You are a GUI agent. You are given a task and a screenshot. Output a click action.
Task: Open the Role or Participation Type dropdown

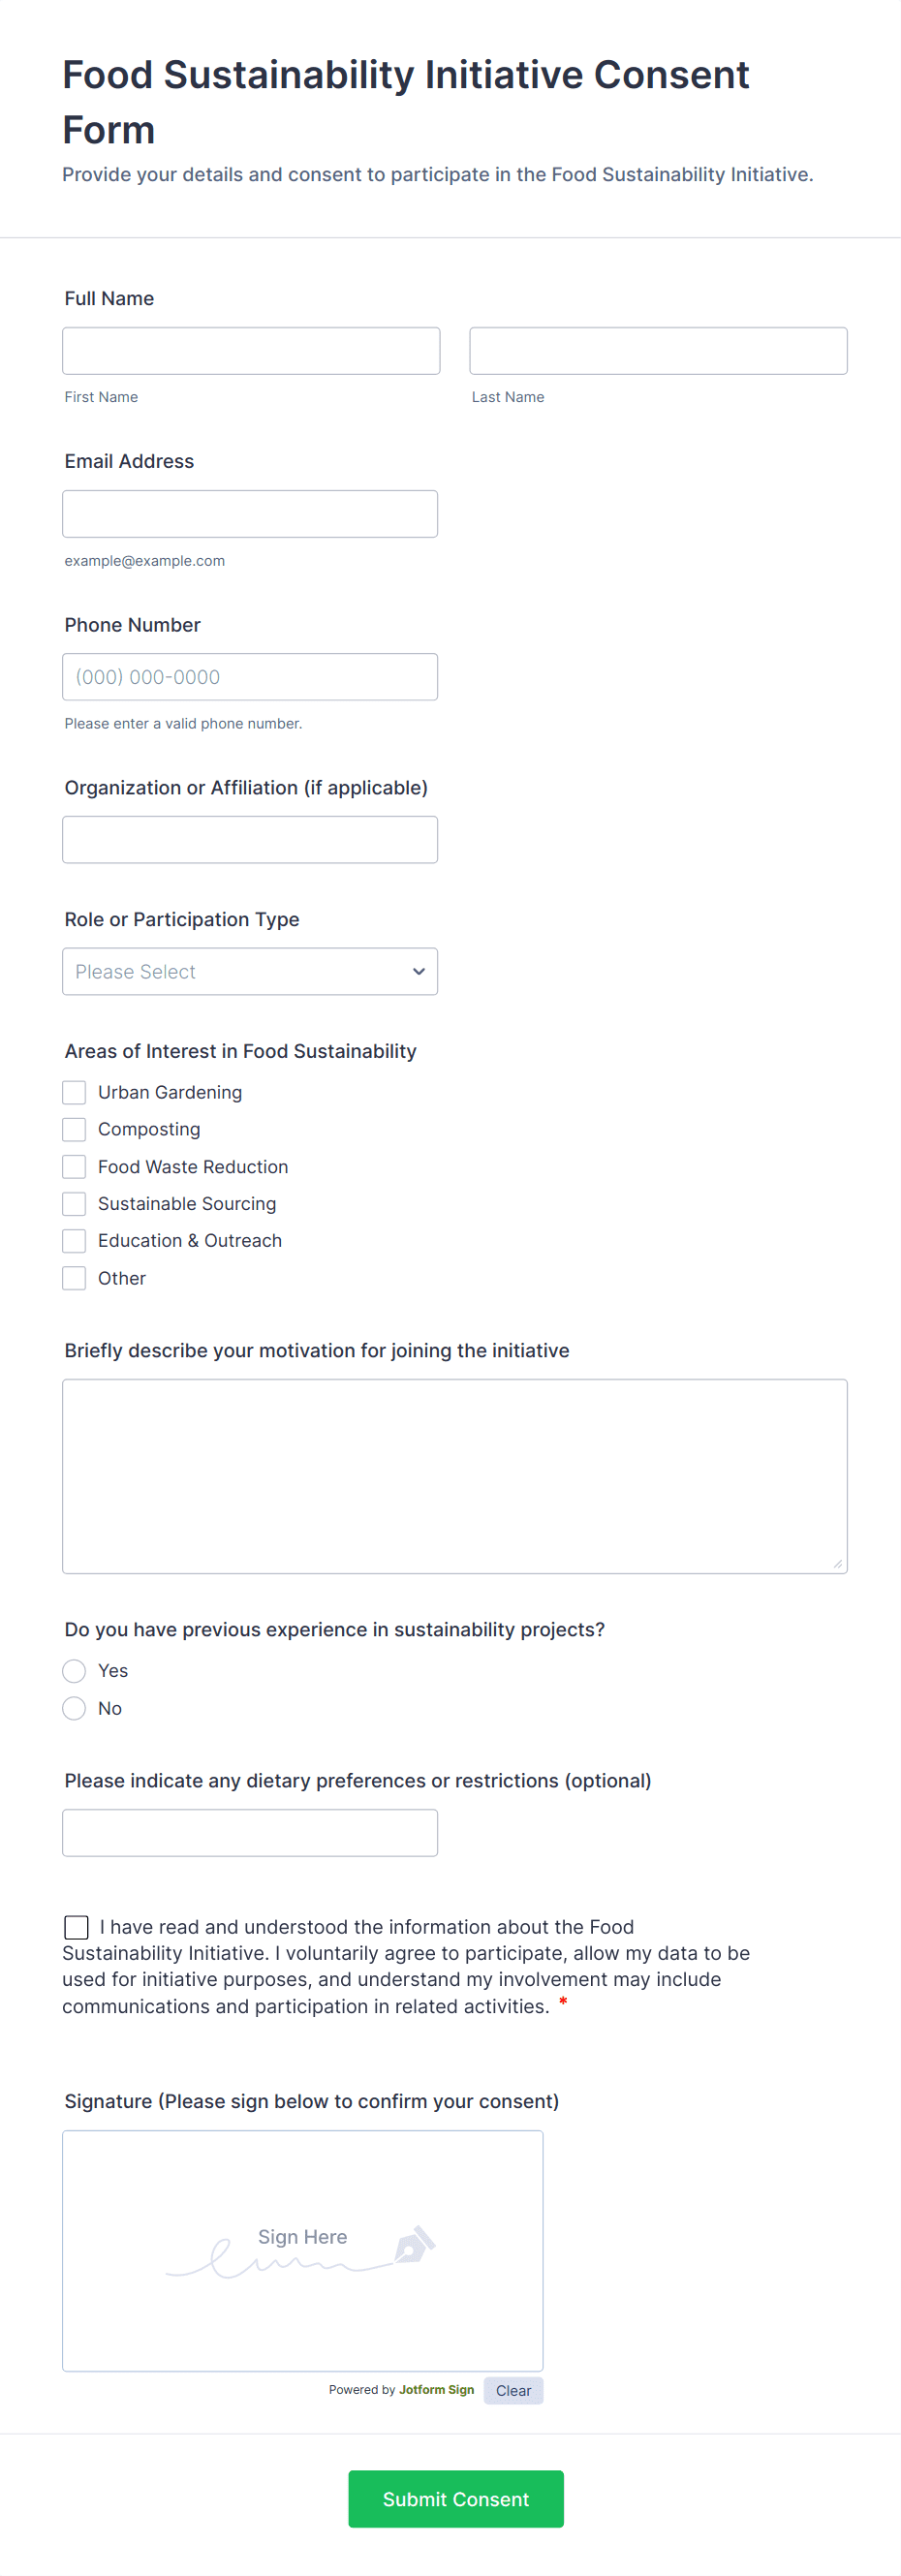pyautogui.click(x=250, y=971)
